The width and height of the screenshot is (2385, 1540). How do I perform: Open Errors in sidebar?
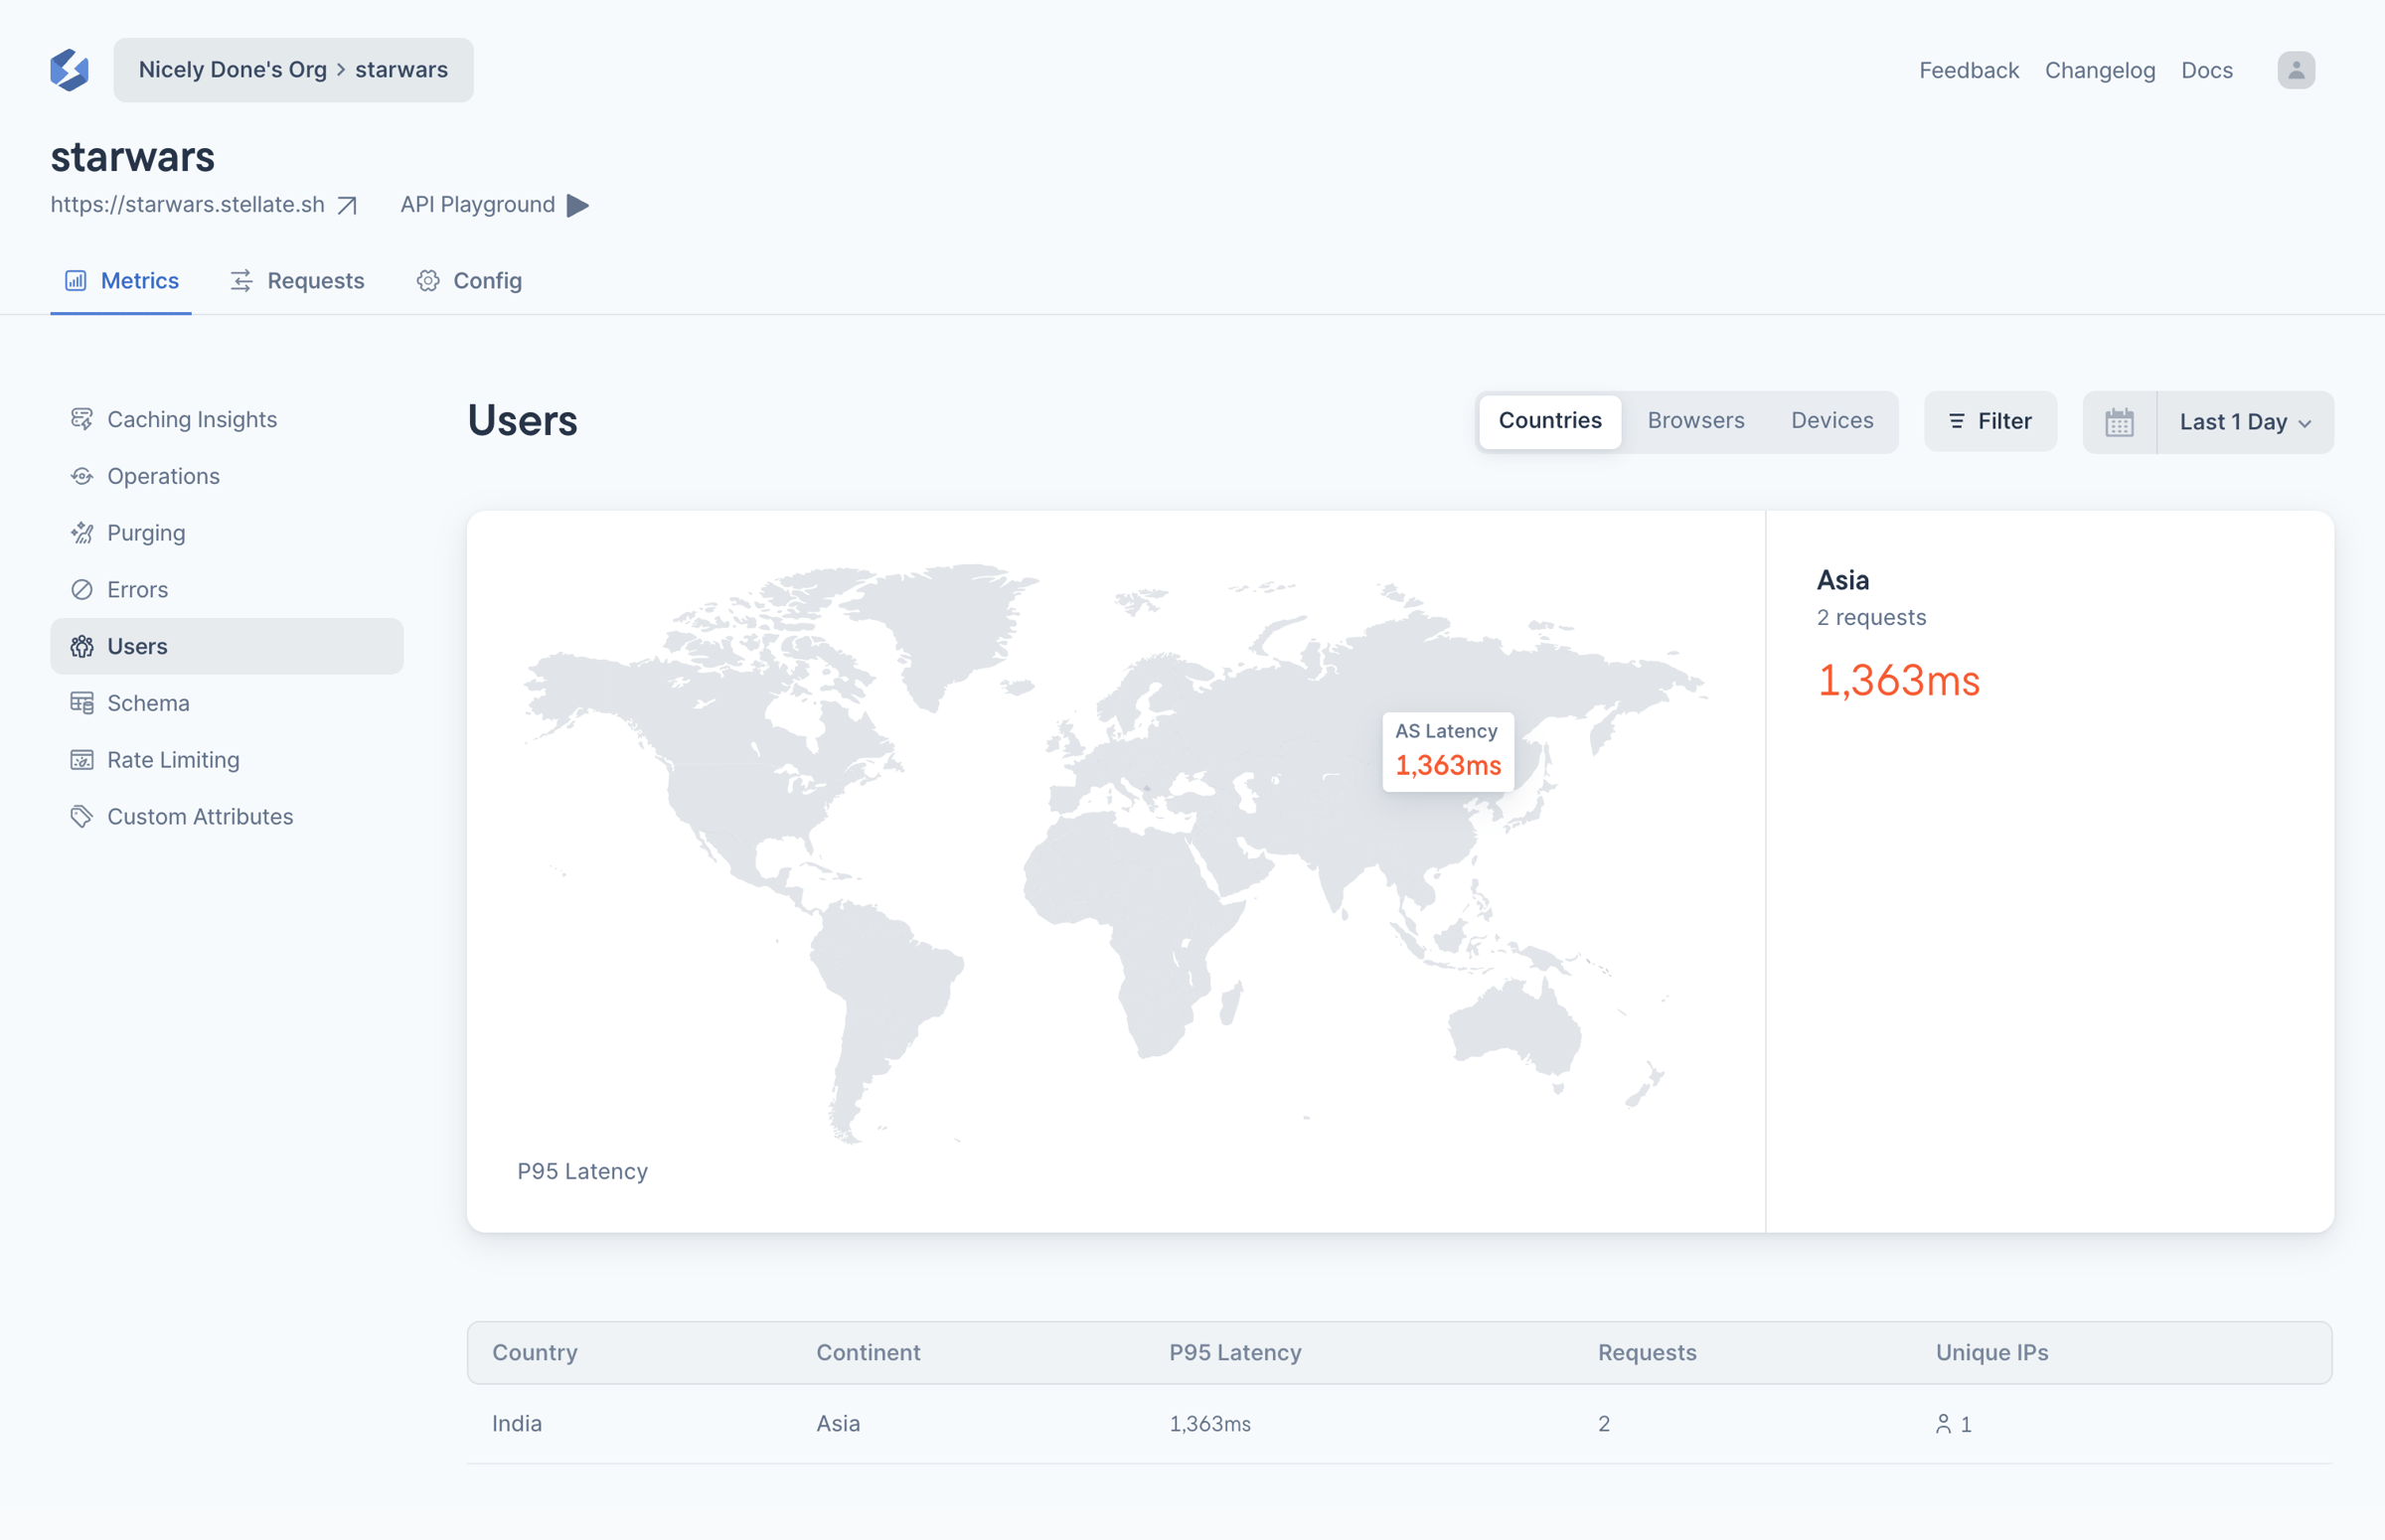tap(227, 590)
